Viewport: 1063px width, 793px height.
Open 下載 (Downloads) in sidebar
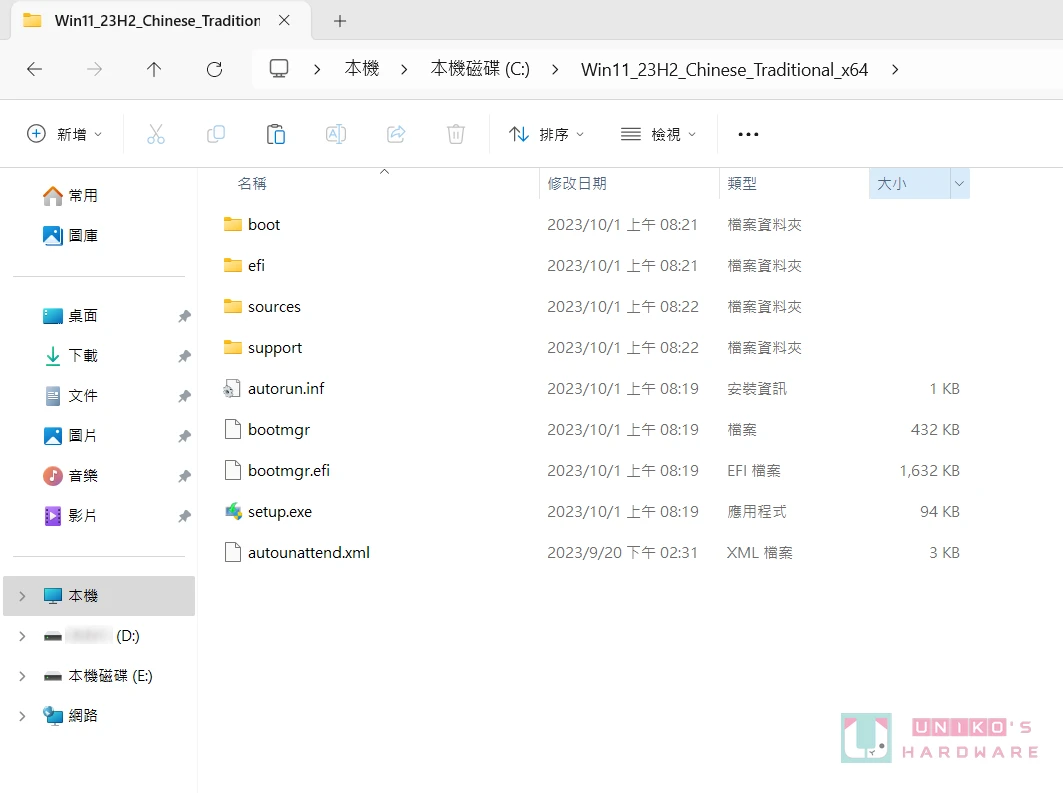click(71, 356)
